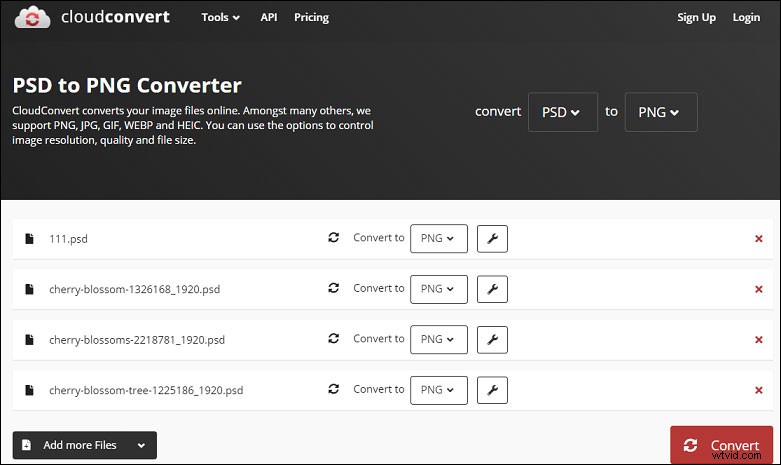Screen dimensions: 781x465
Task: Start conversion with the red Convert button
Action: [721, 445]
